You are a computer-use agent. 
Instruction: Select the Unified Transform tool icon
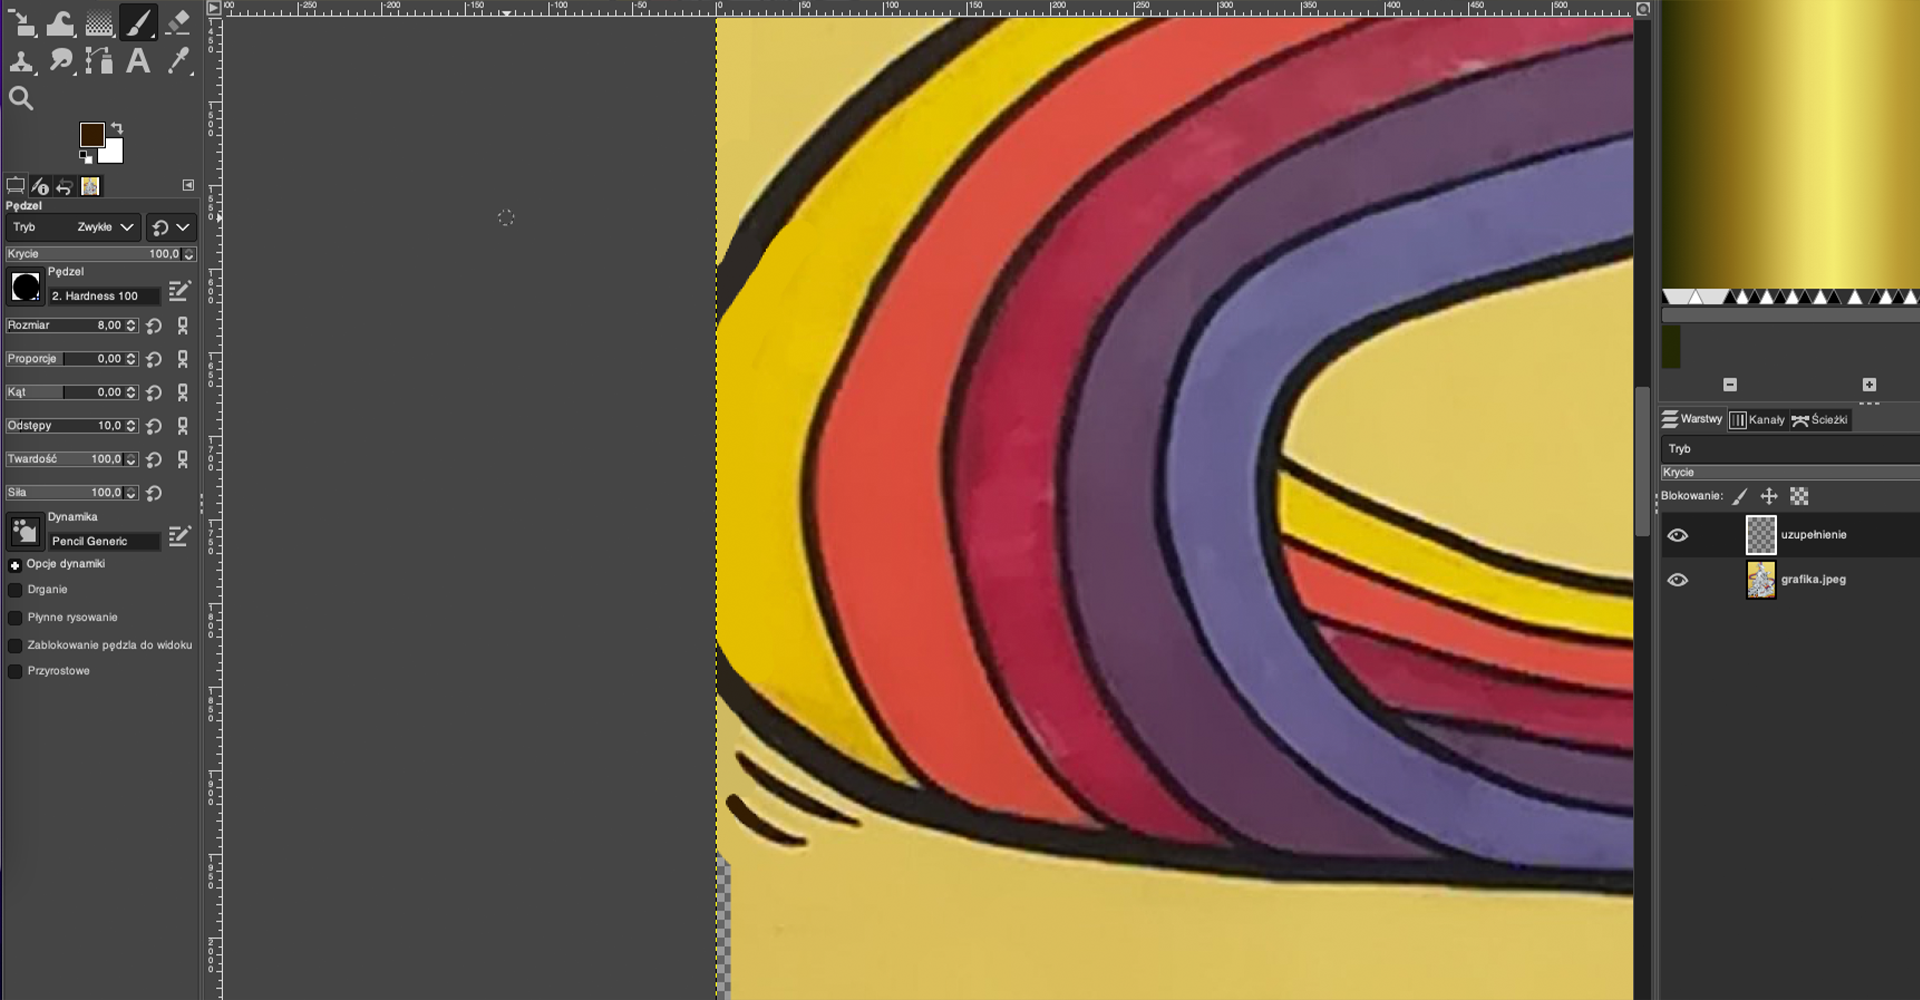click(x=21, y=22)
